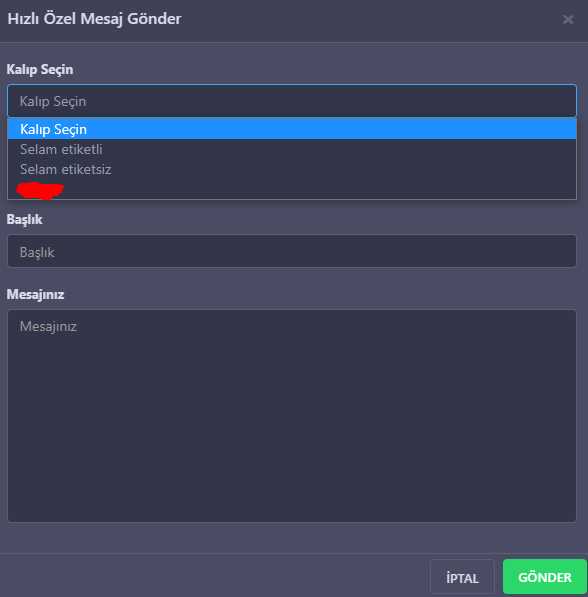This screenshot has height=597, width=588.
Task: Open the Kalıp Seçin combo box
Action: pyautogui.click(x=292, y=101)
